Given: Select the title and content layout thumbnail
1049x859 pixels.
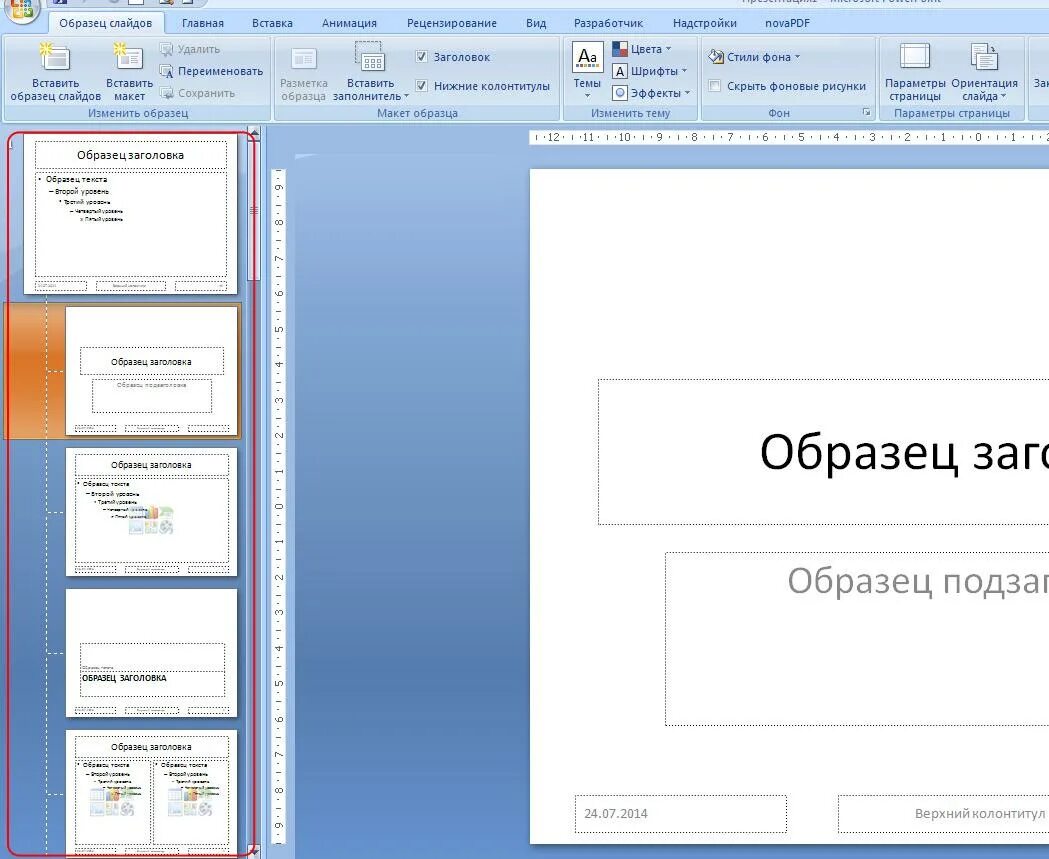Looking at the screenshot, I should [x=151, y=512].
